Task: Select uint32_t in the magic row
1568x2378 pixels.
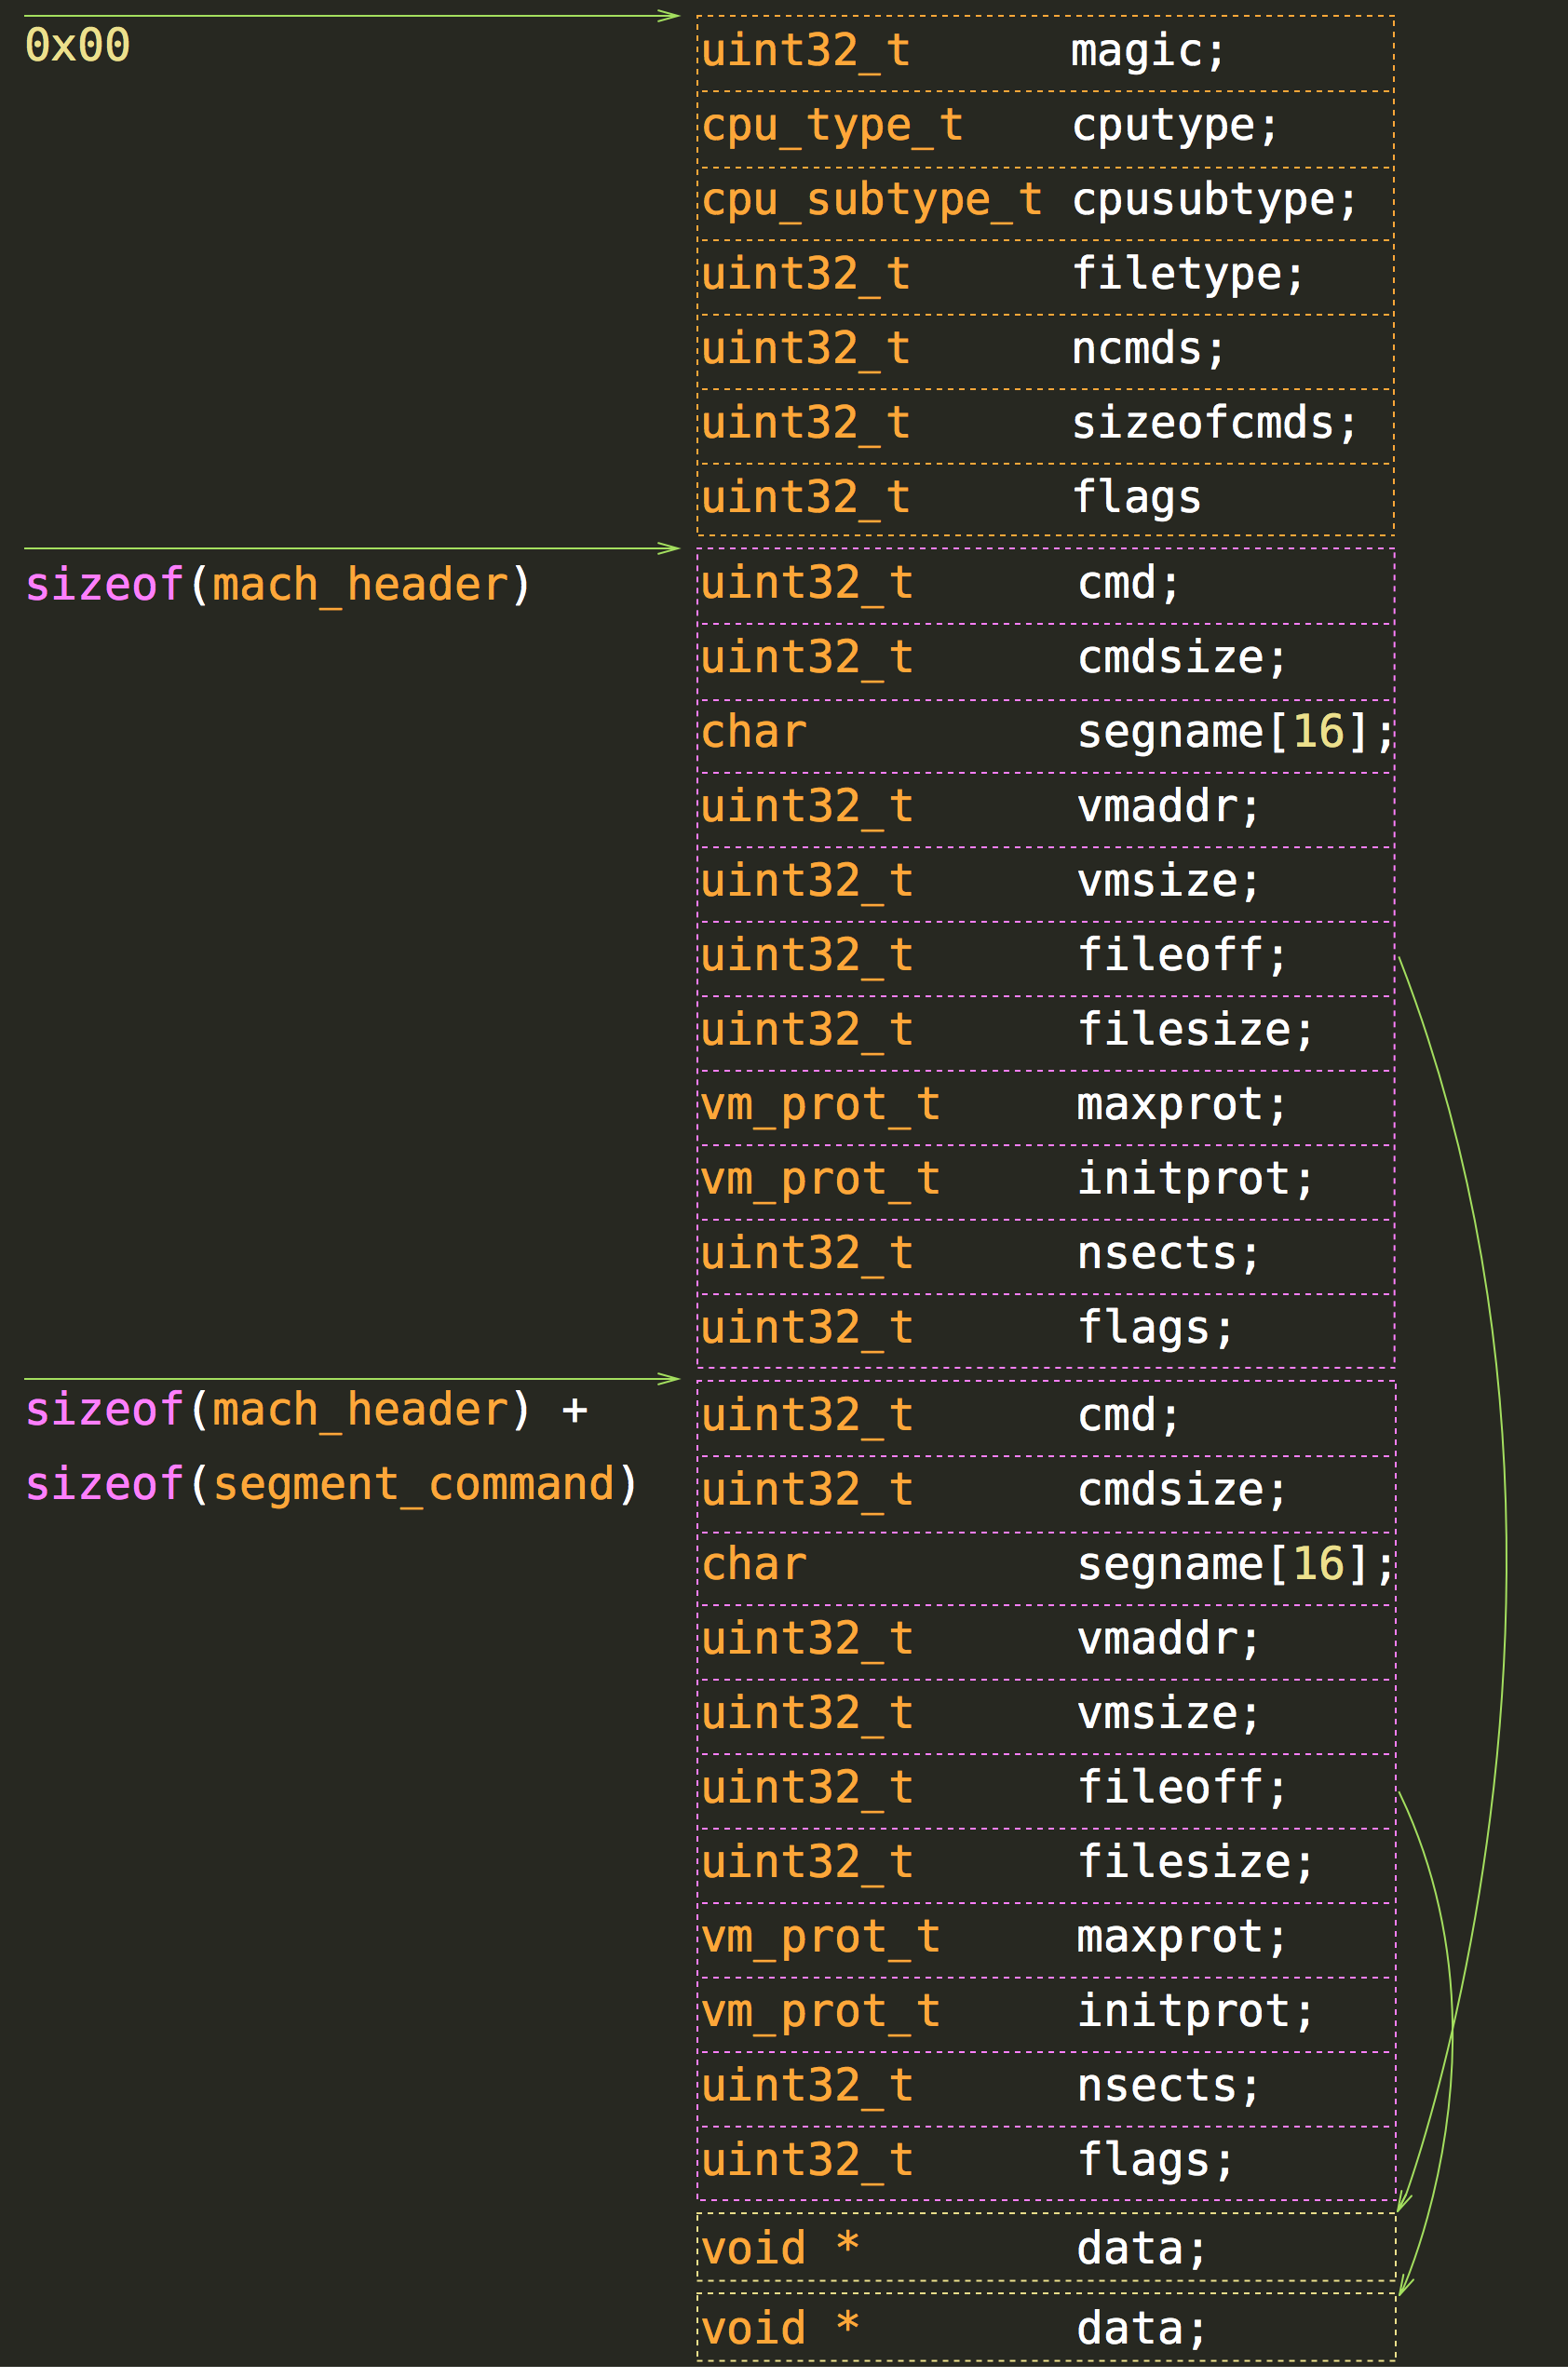Action: coord(806,52)
